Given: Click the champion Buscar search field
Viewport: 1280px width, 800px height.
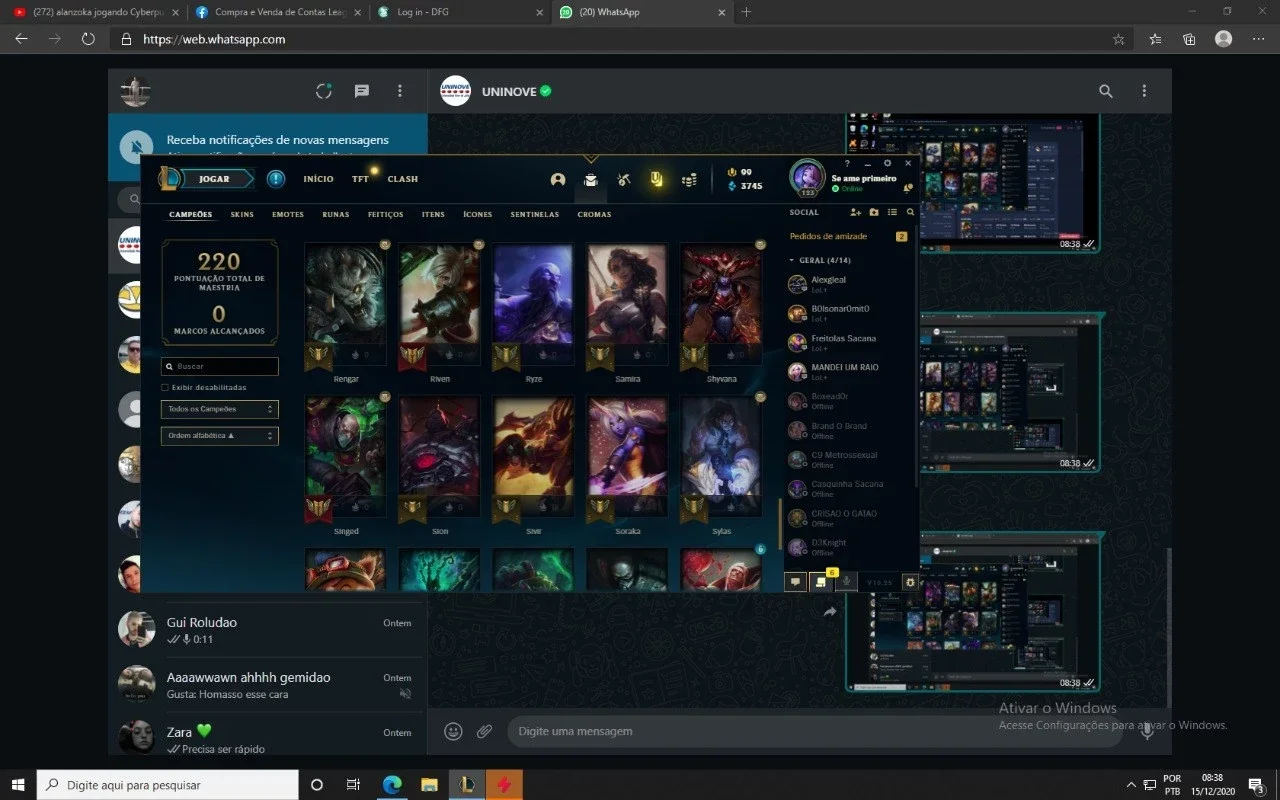Looking at the screenshot, I should click(x=220, y=366).
